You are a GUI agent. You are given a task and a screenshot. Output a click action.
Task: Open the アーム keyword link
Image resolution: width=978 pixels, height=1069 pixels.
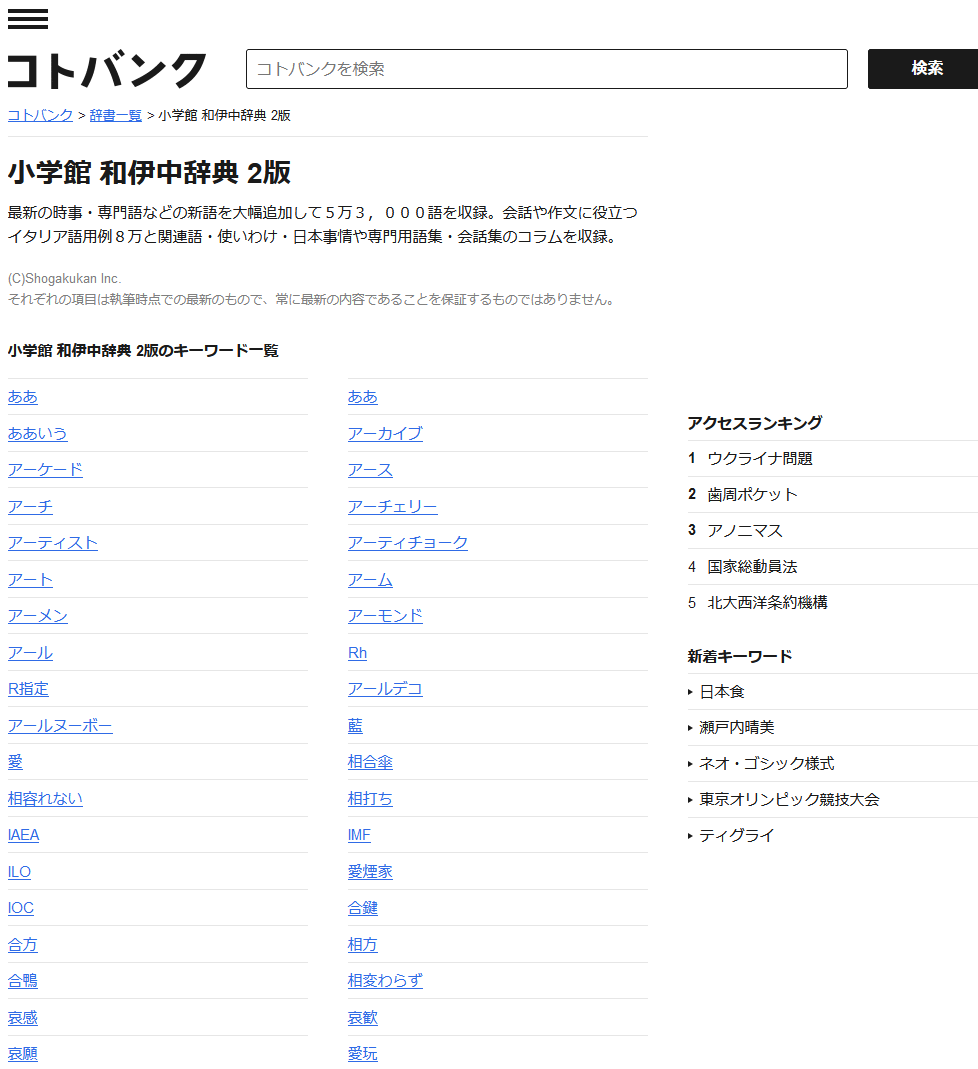coord(370,579)
